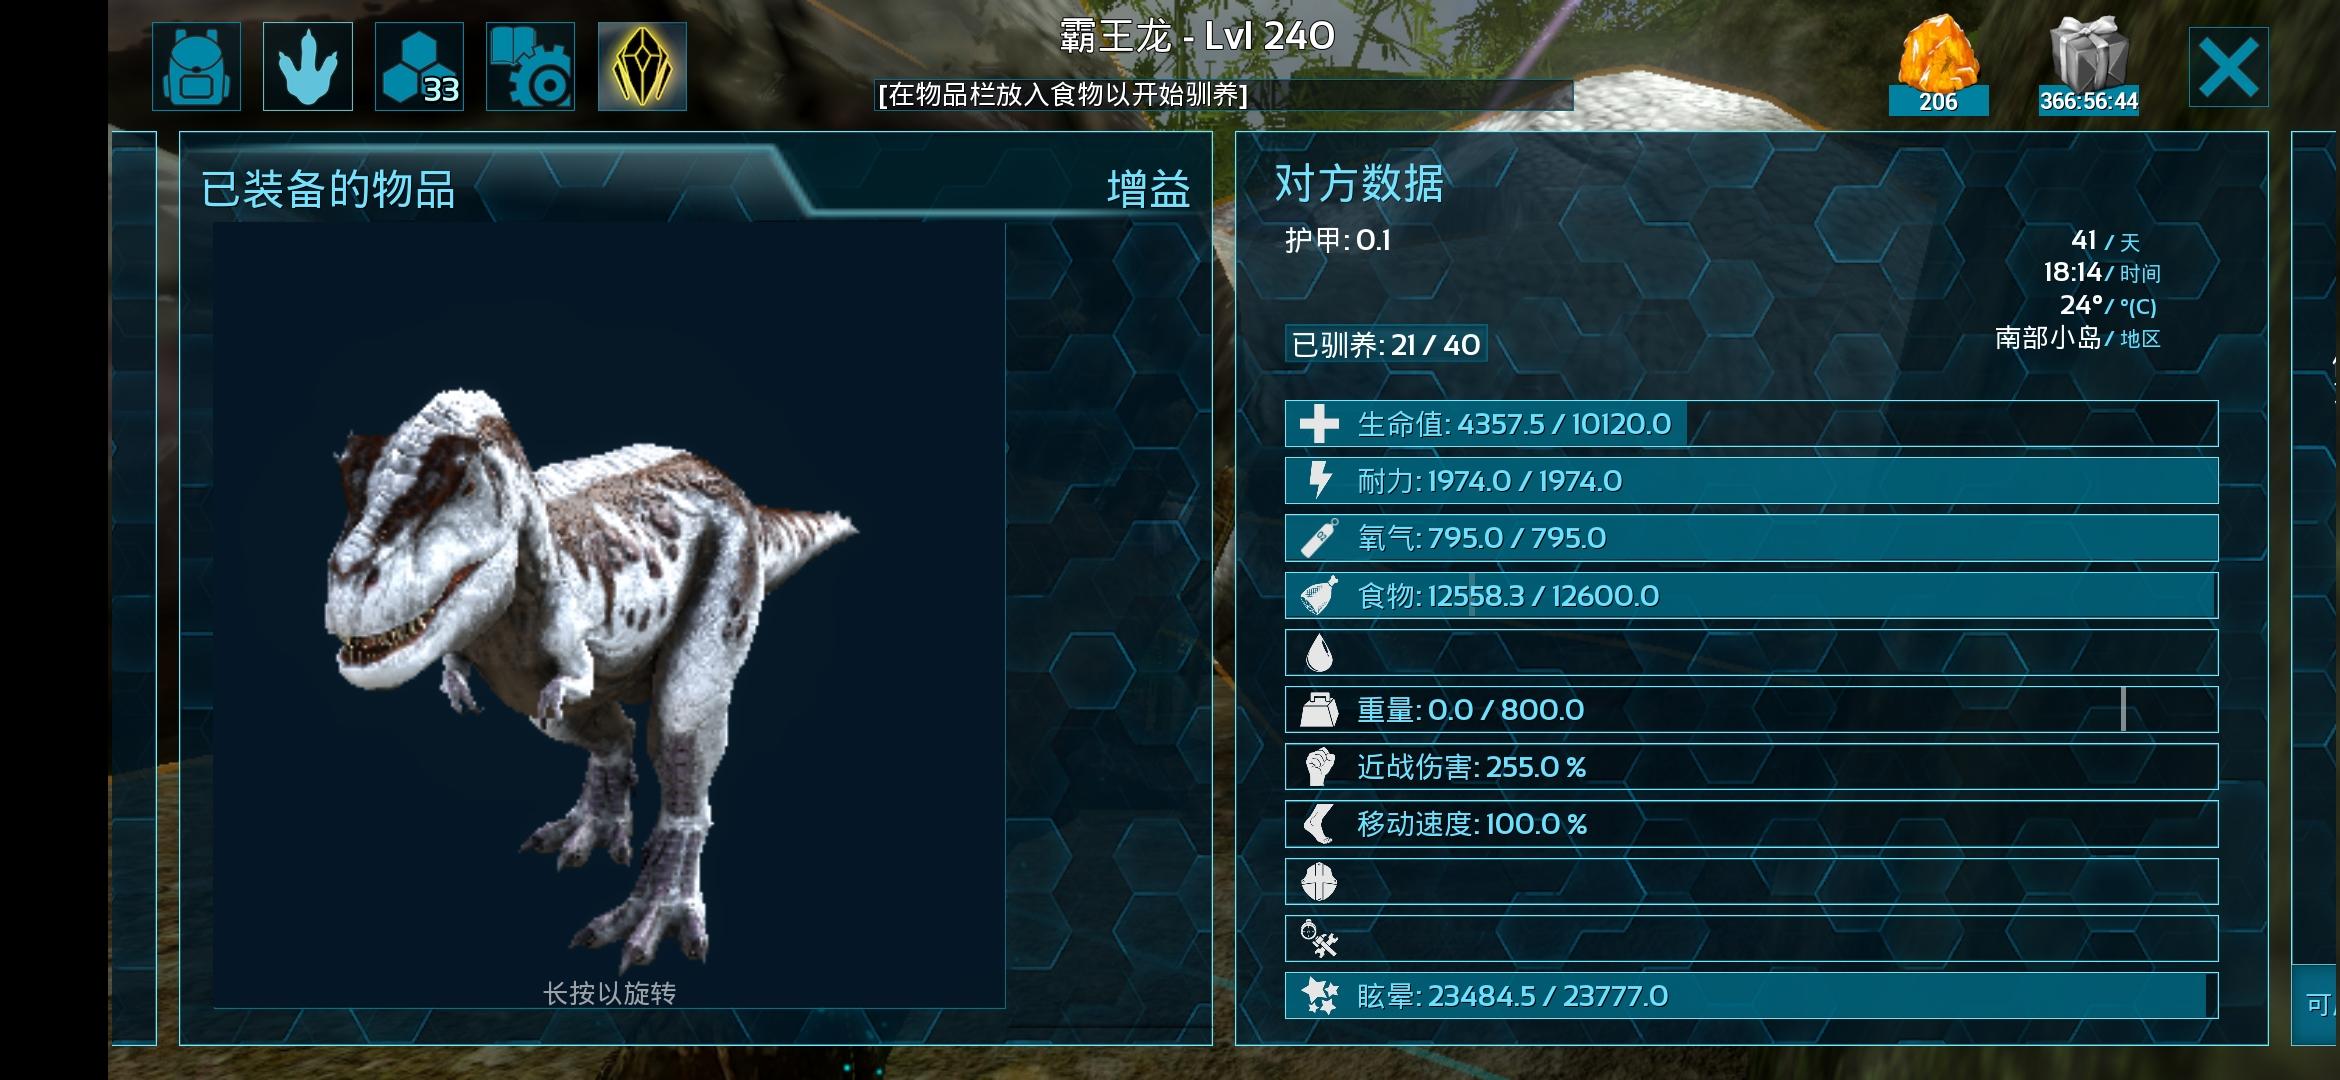Tap the 耐力 stamina stat row

1751,481
